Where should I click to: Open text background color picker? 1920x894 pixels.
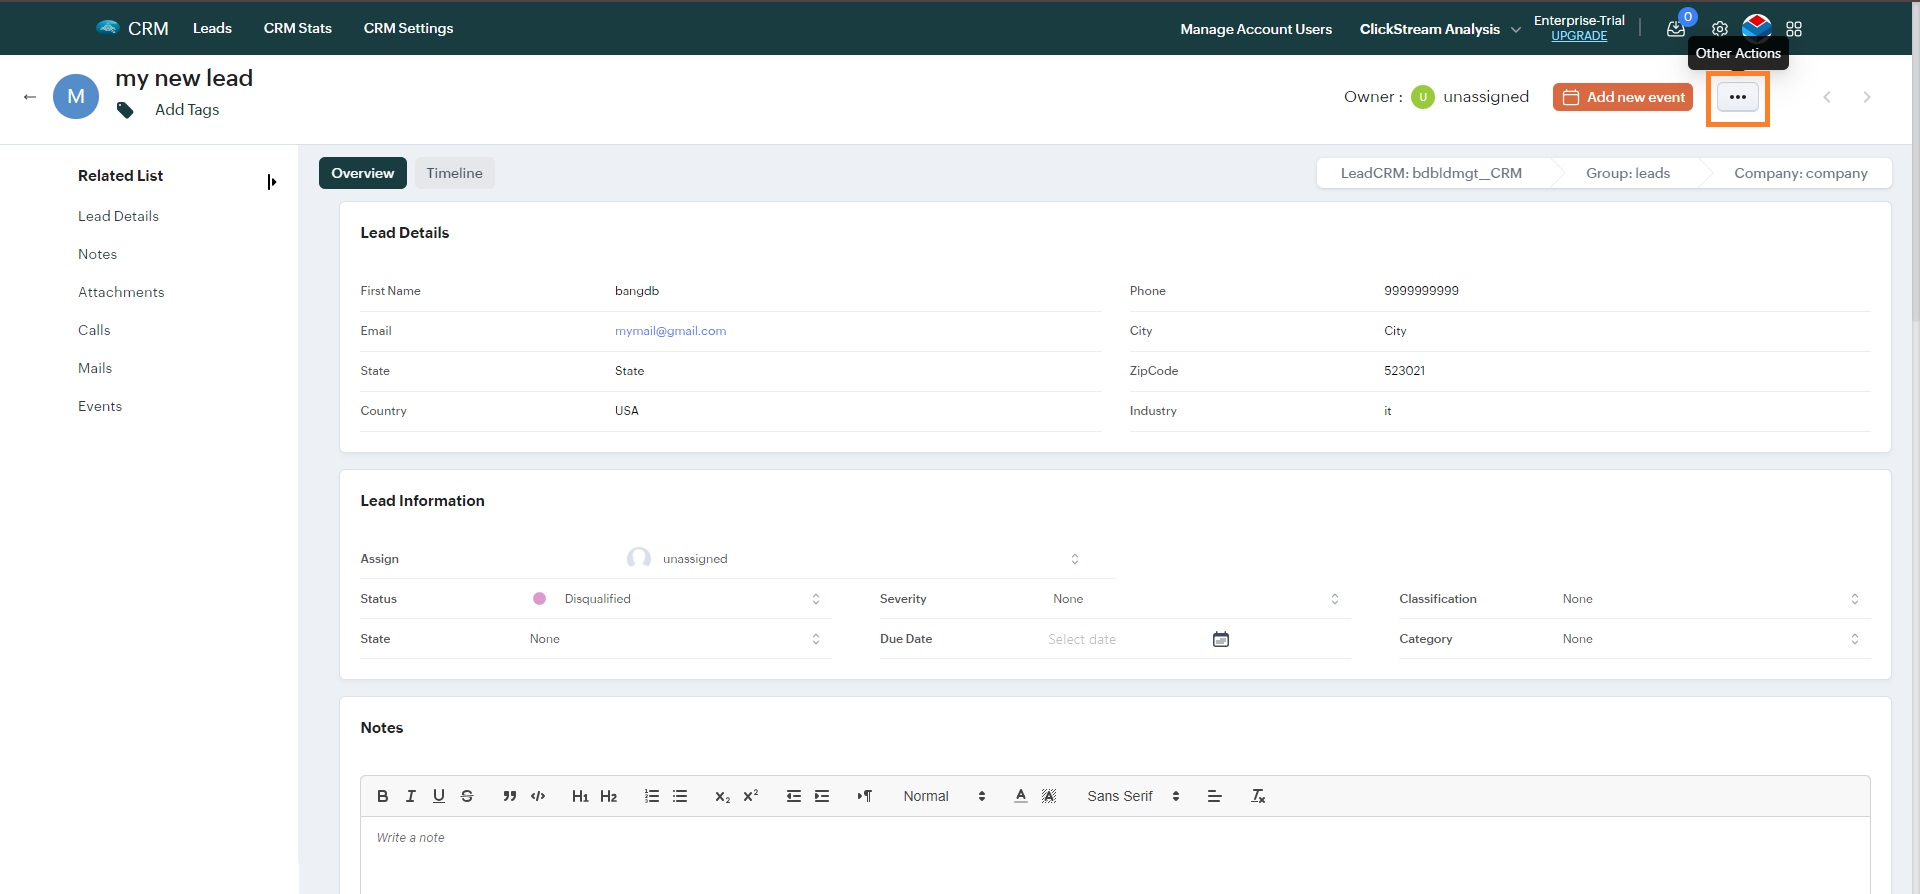click(x=1049, y=796)
